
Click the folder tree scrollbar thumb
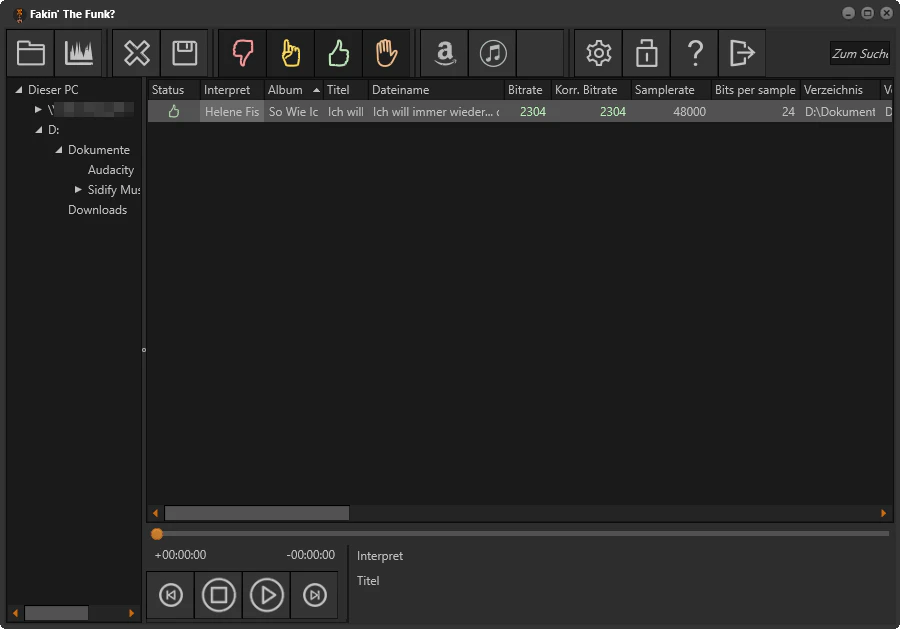56,613
